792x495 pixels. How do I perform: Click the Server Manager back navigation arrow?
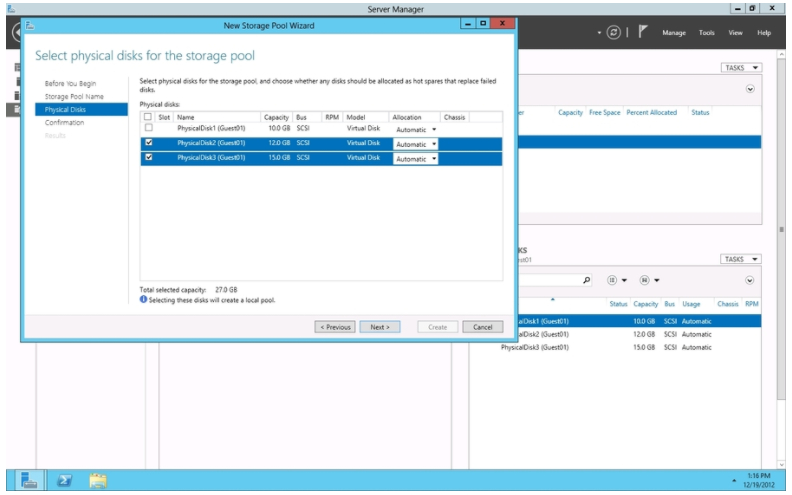16,33
